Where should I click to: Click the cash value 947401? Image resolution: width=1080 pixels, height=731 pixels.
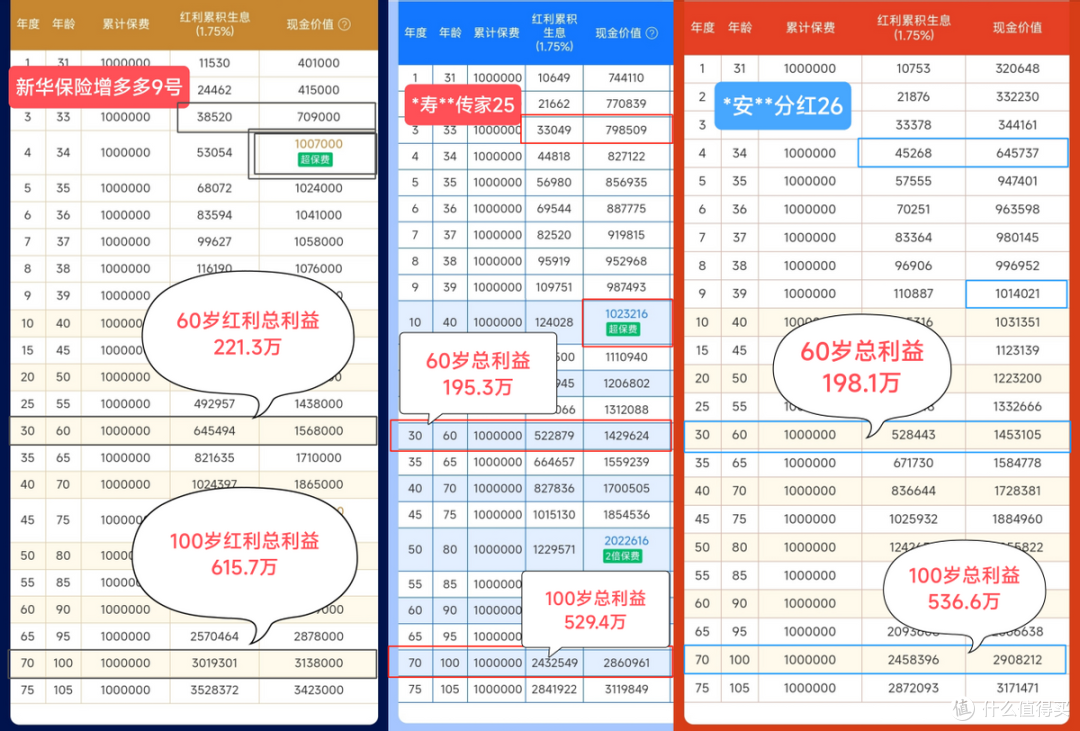(1017, 181)
